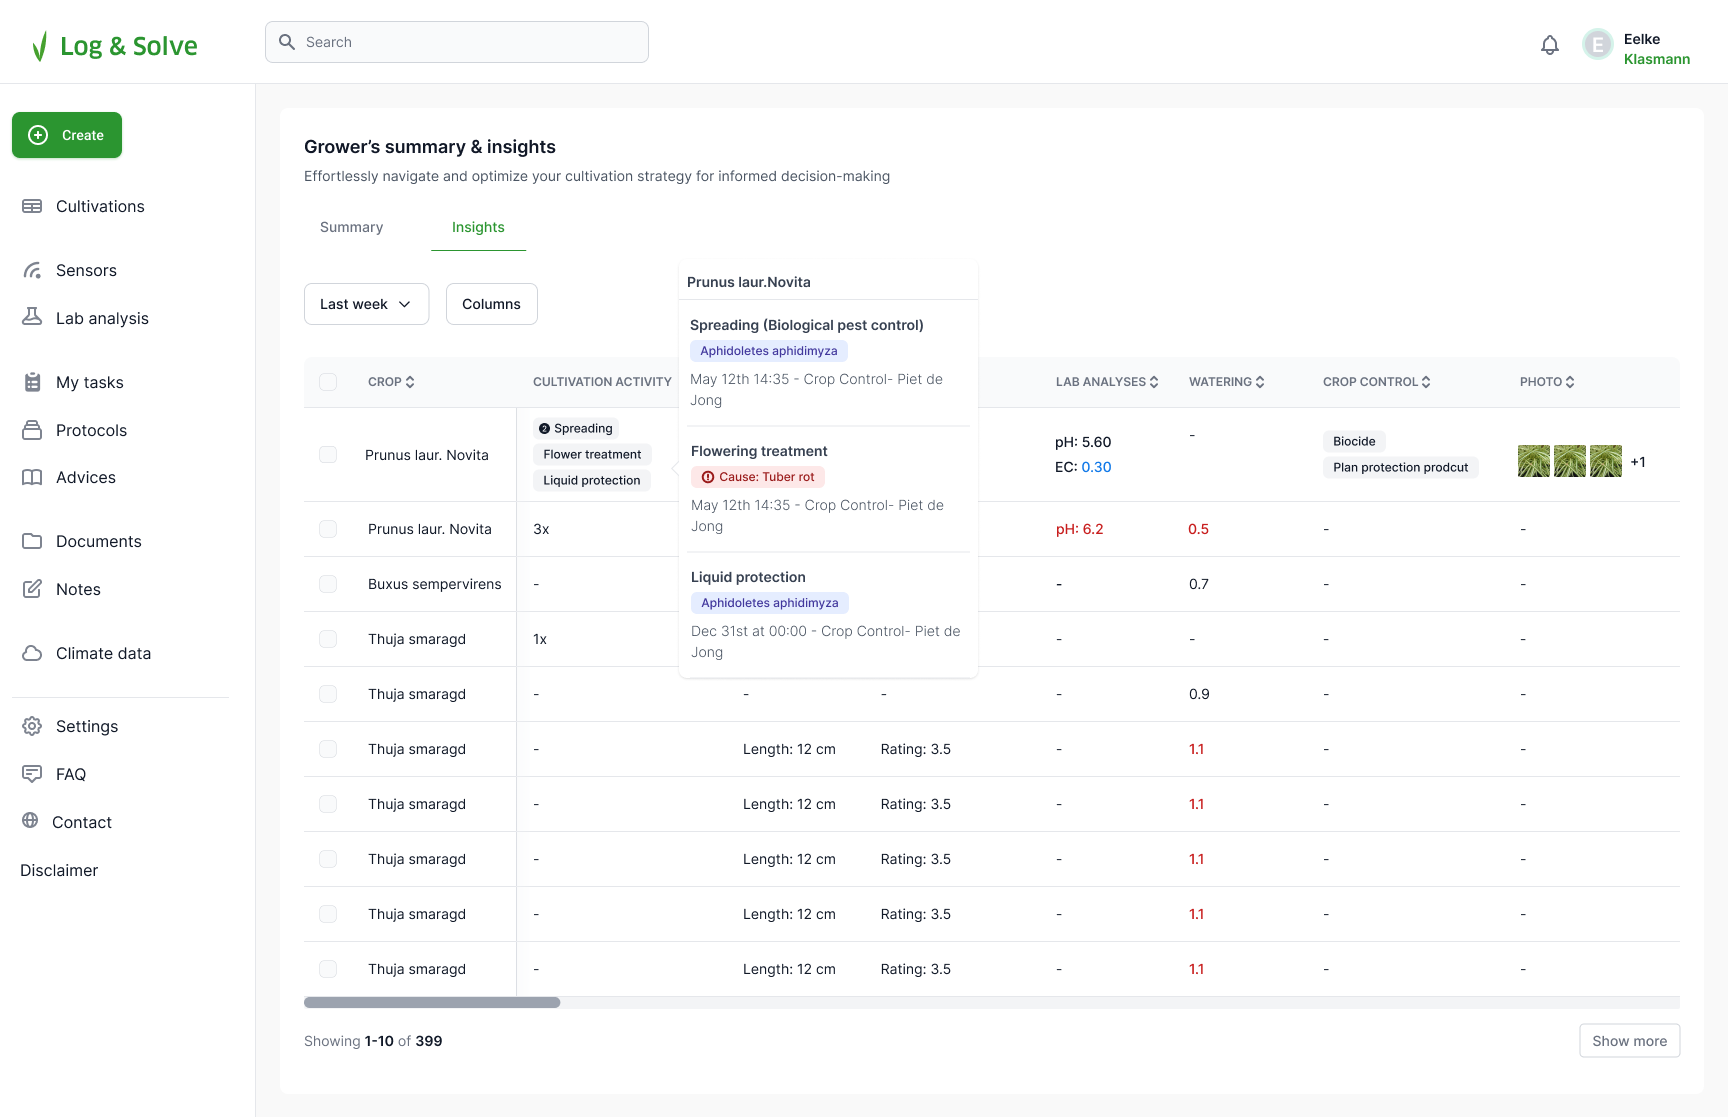Switch to the Summary tab
Screen dimensions: 1728x1117
(351, 227)
